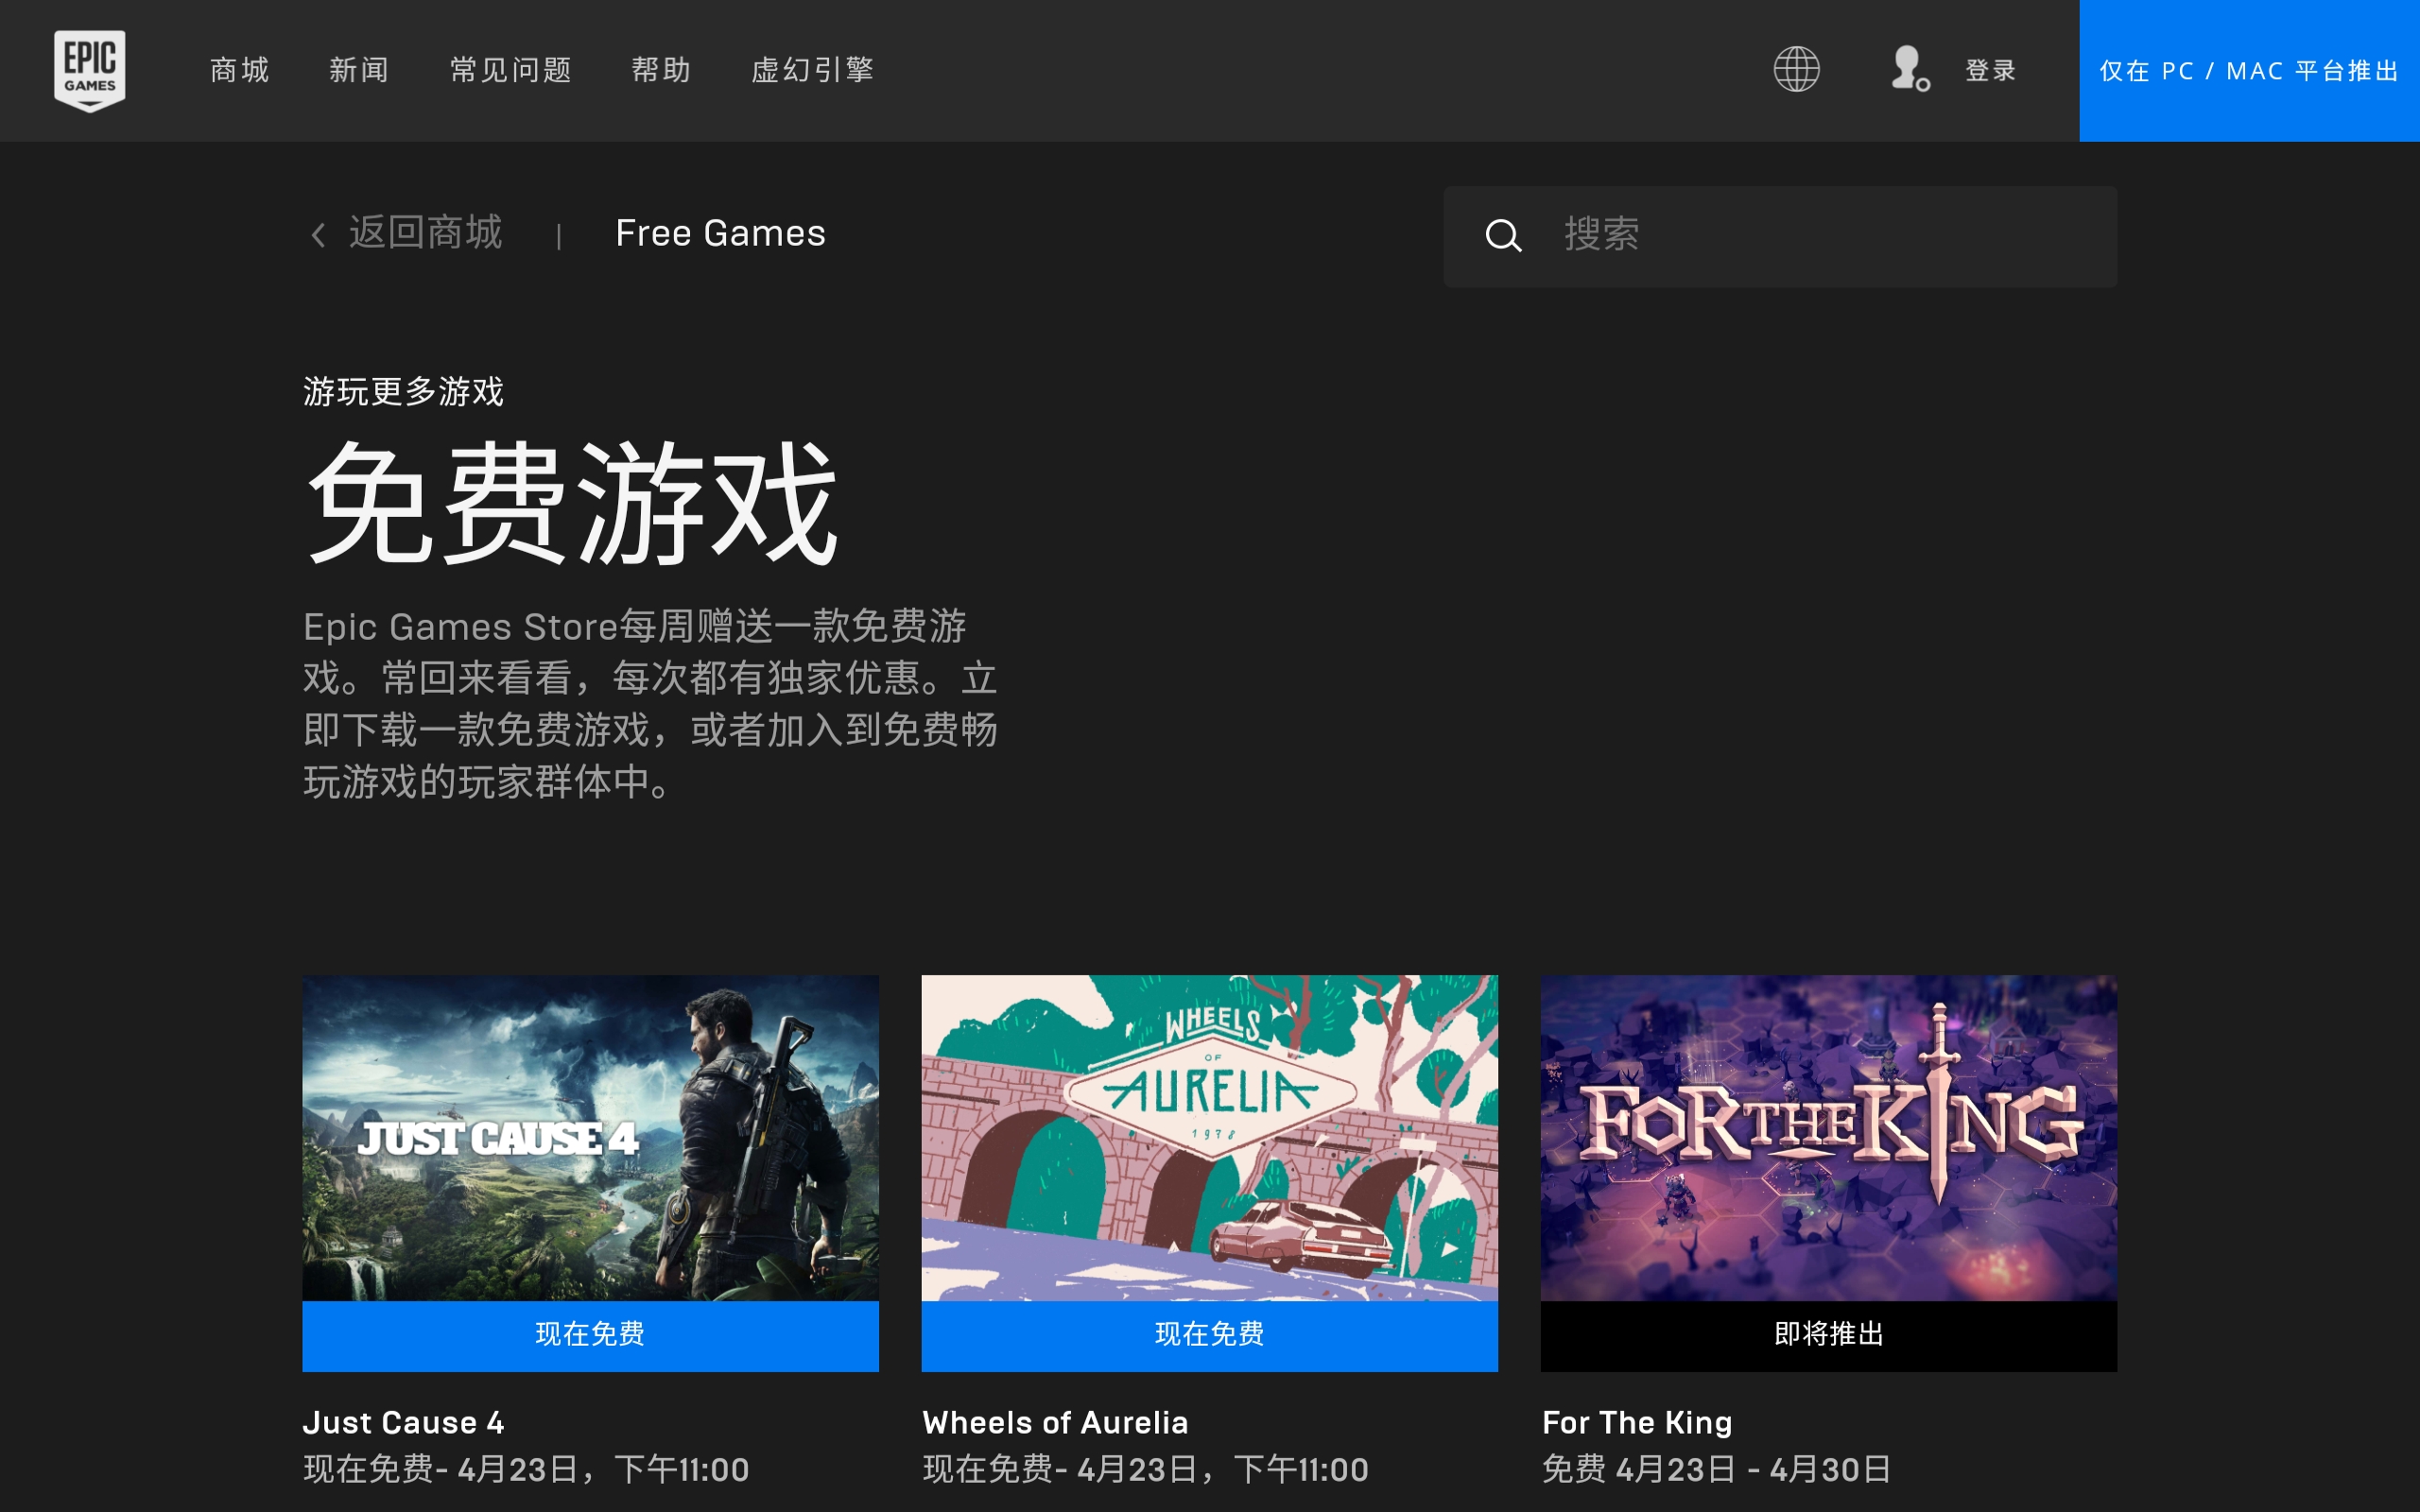Click 现在免费 under Just Cause 4
The height and width of the screenshot is (1512, 2420).
(590, 1335)
